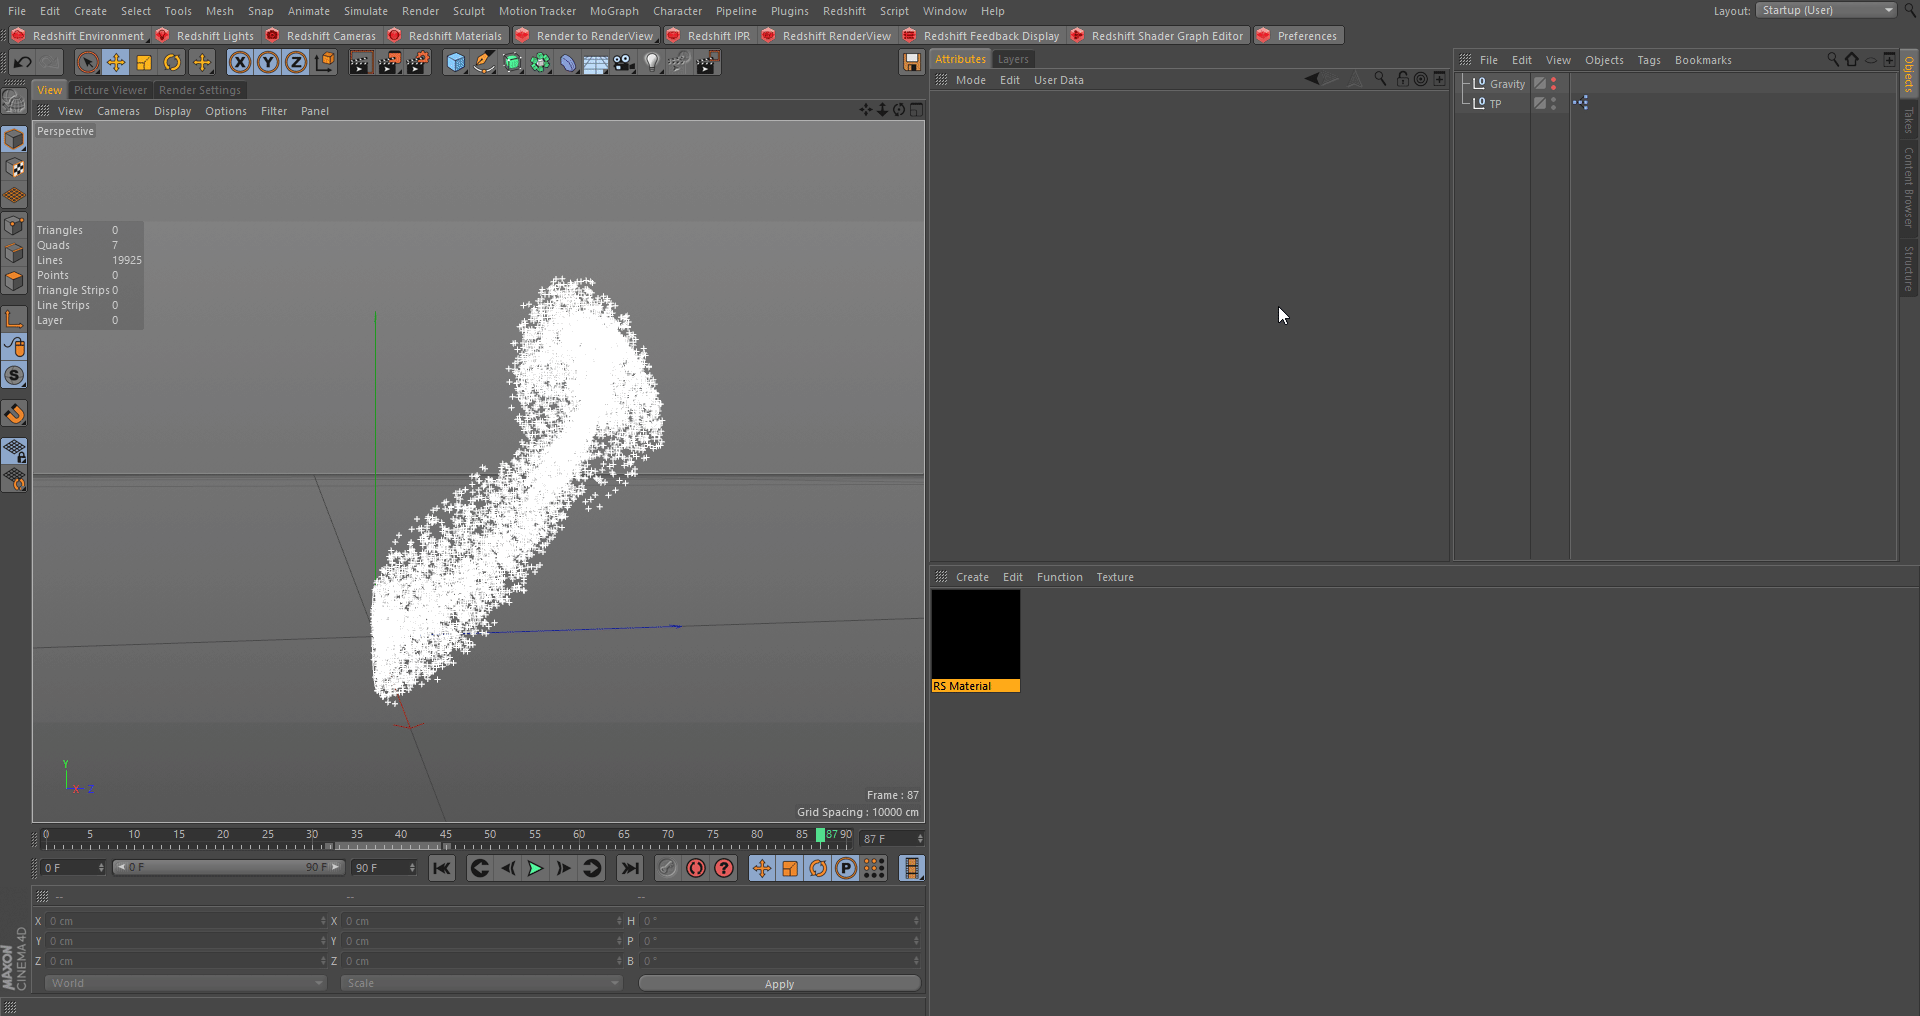
Task: Open viewport Cameras menu
Action: pyautogui.click(x=118, y=111)
